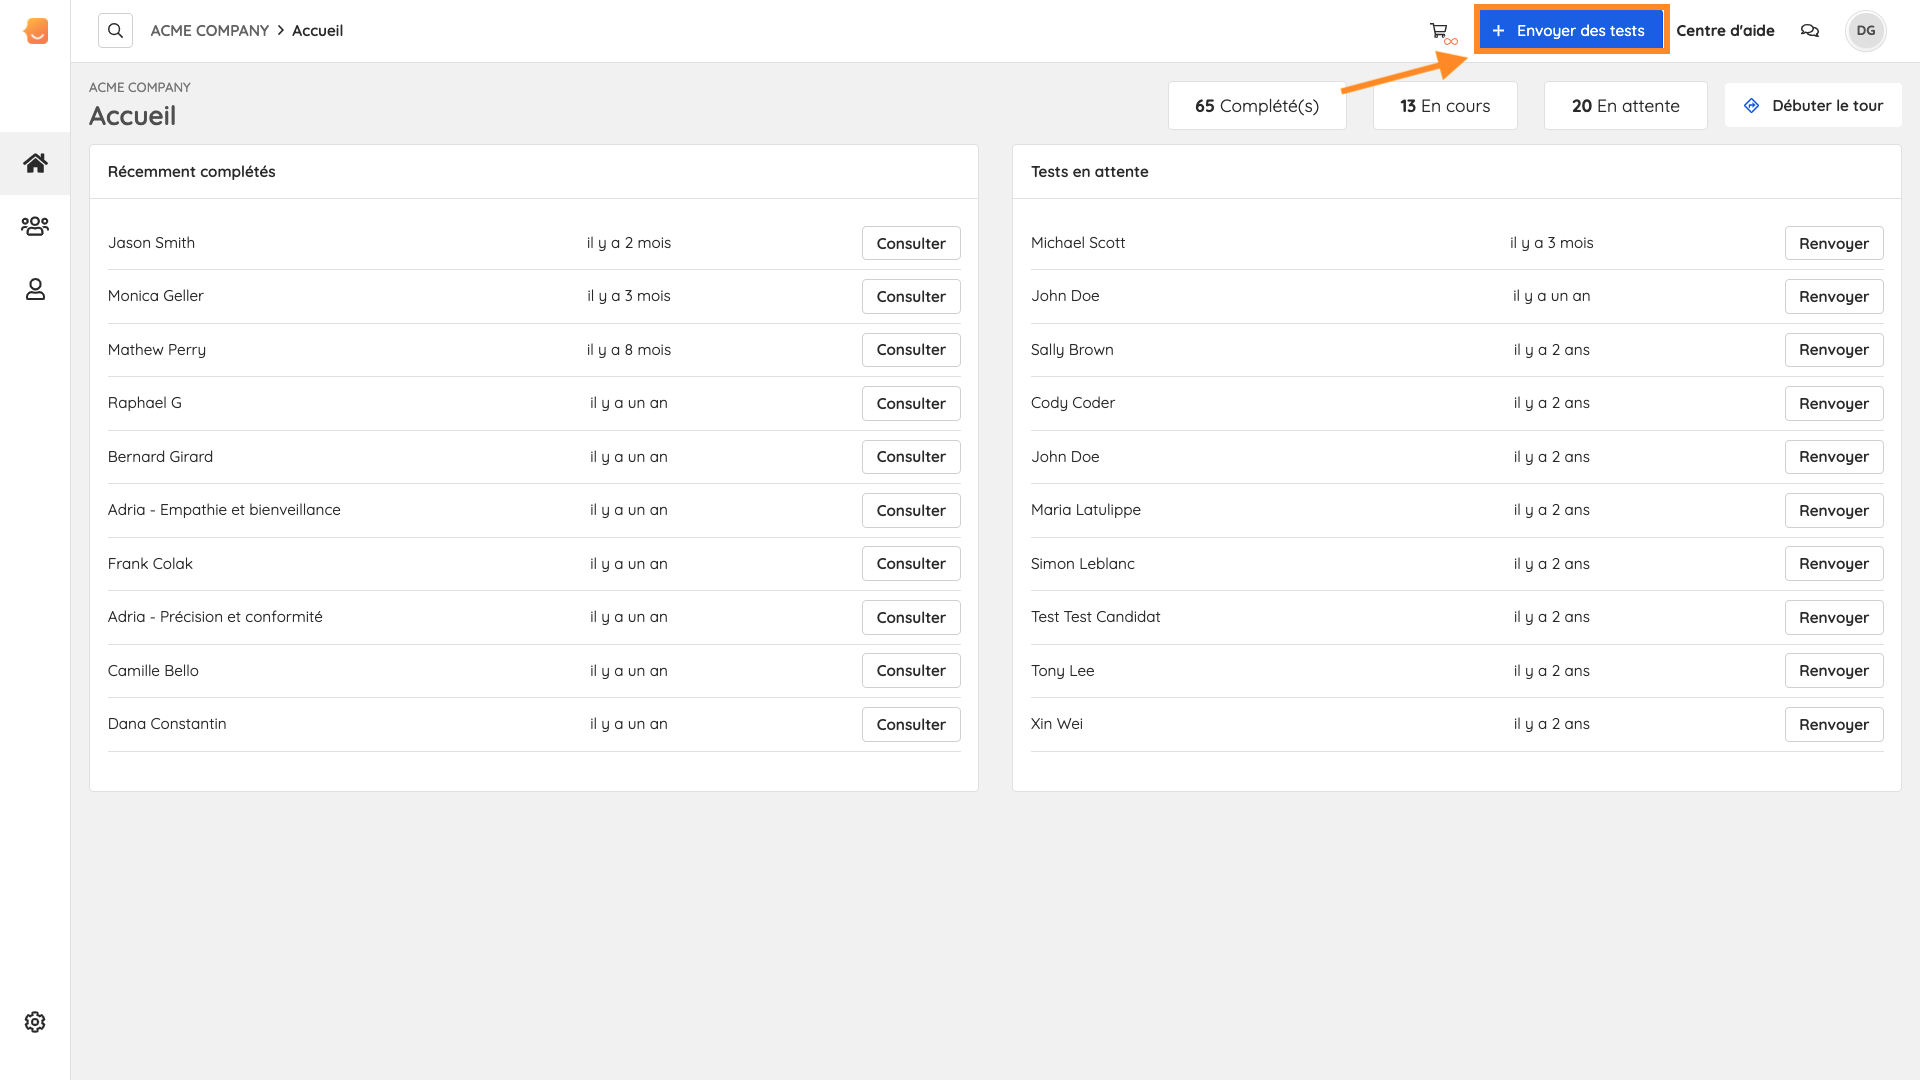Click the name Monica Geller
The image size is (1920, 1080).
[155, 296]
